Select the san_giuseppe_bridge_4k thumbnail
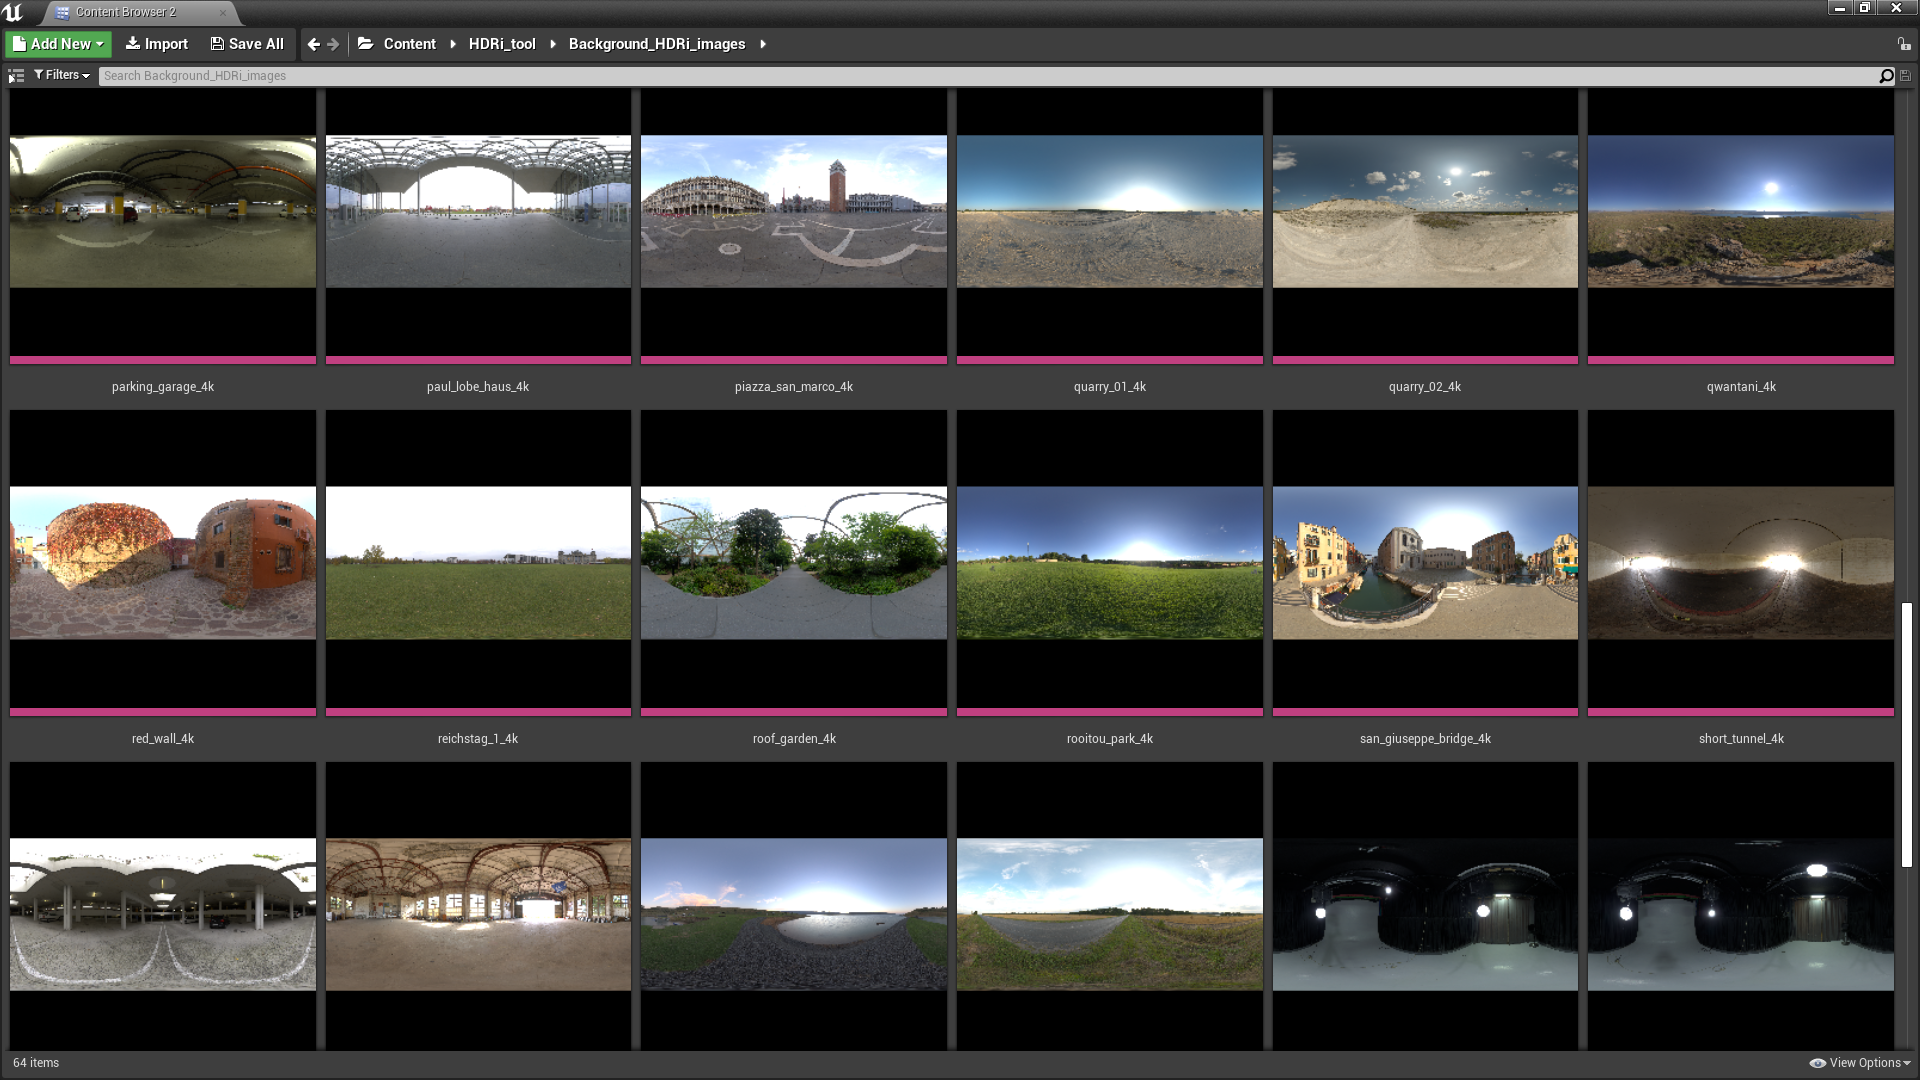1920x1080 pixels. [x=1425, y=563]
